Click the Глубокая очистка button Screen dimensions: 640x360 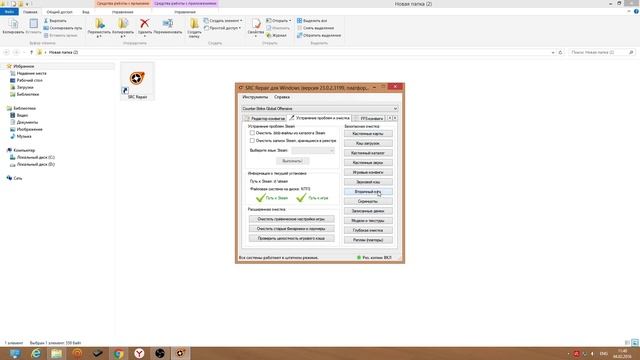coord(368,230)
